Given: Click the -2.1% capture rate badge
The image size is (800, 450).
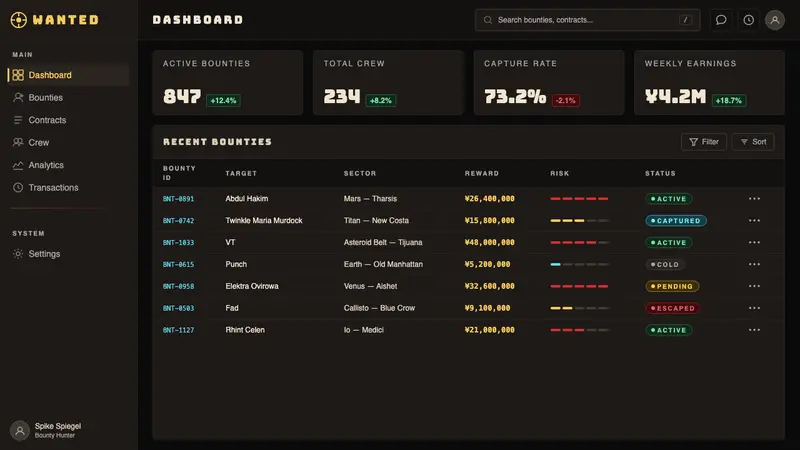Looking at the screenshot, I should click(565, 101).
